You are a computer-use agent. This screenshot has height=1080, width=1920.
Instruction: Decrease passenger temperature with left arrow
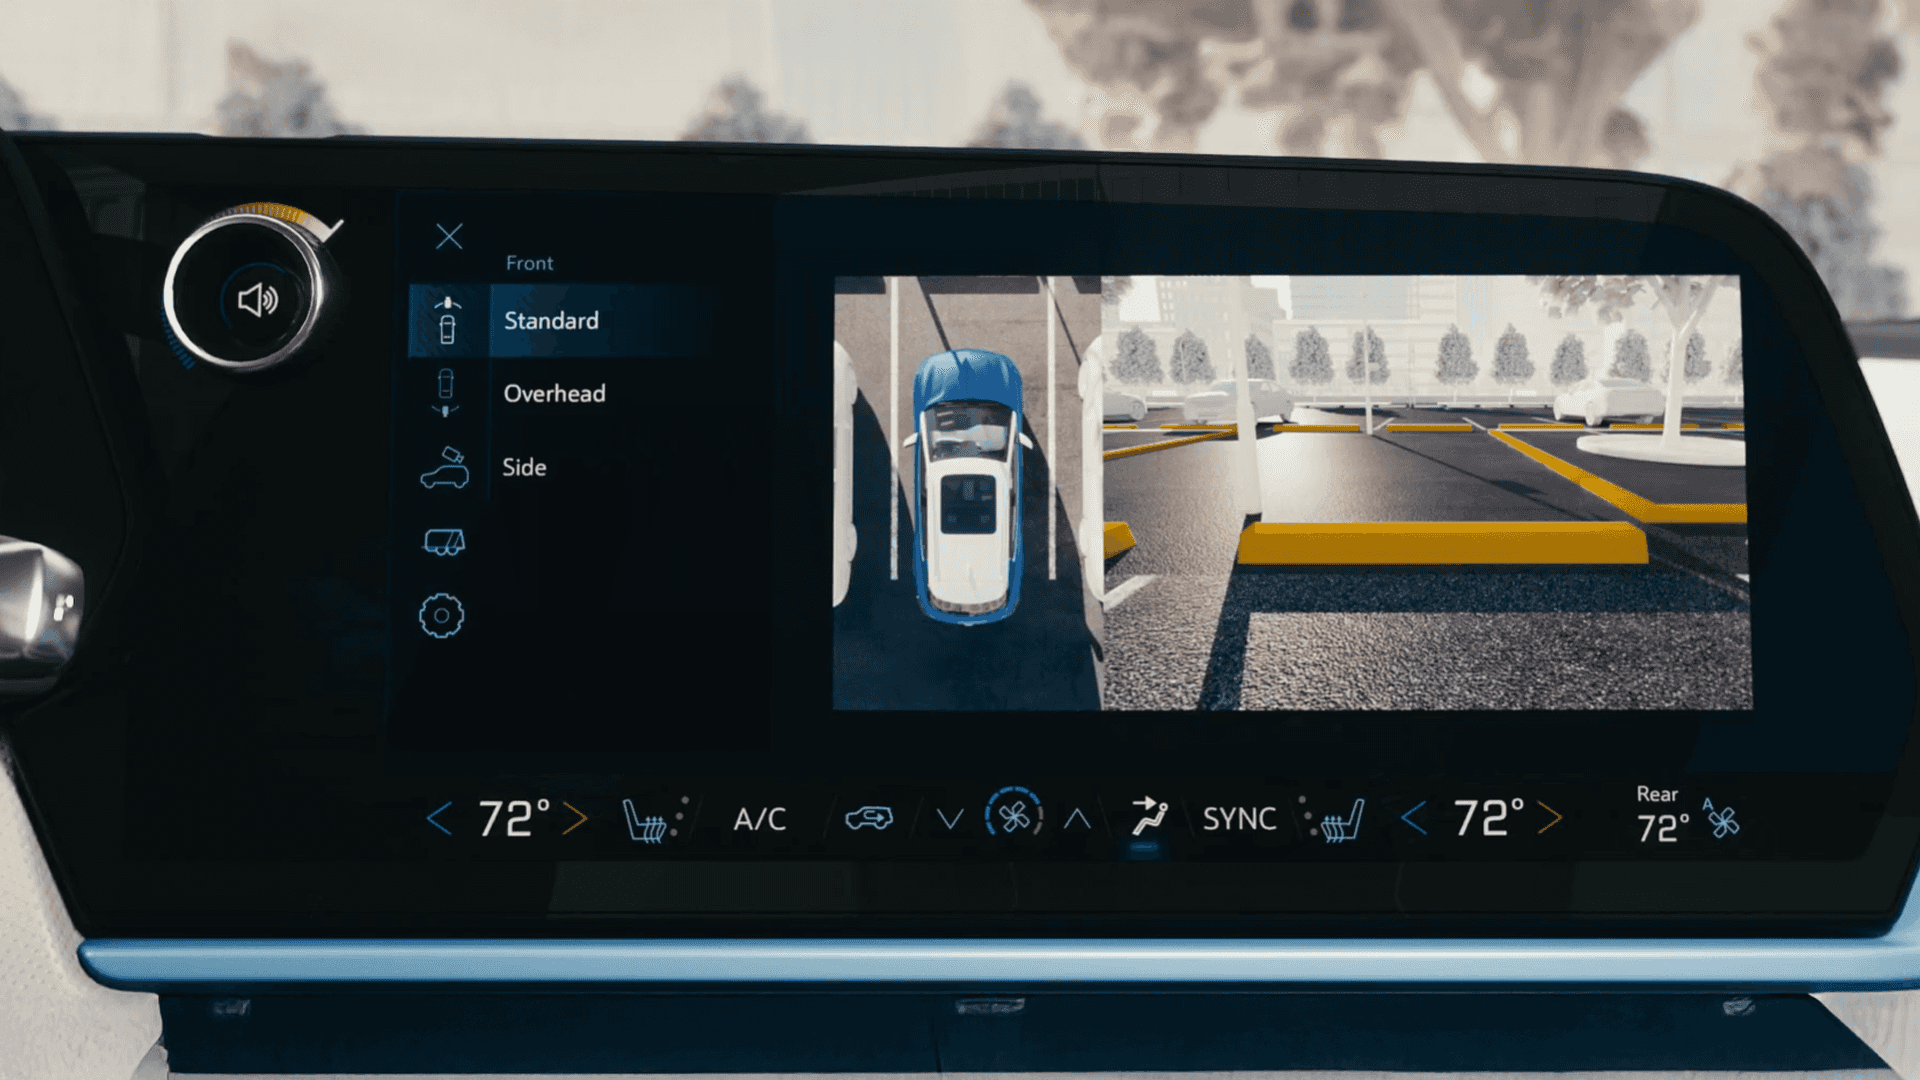tap(1413, 819)
